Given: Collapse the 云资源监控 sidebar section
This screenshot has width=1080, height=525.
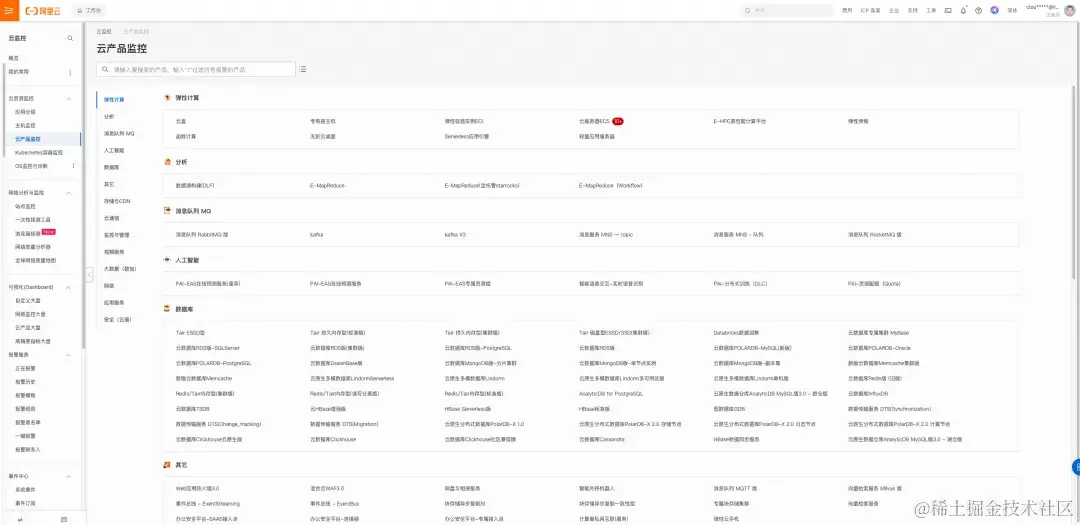Looking at the screenshot, I should (68, 99).
